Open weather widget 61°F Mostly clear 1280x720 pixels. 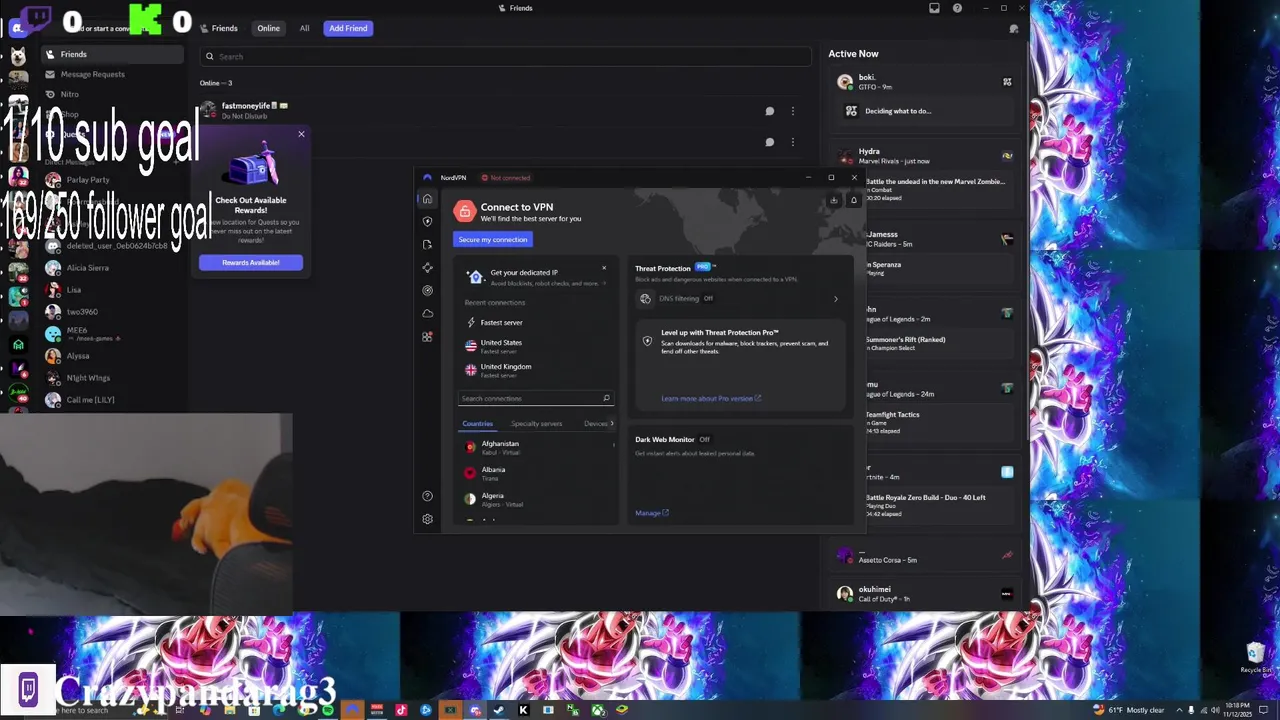(1129, 710)
